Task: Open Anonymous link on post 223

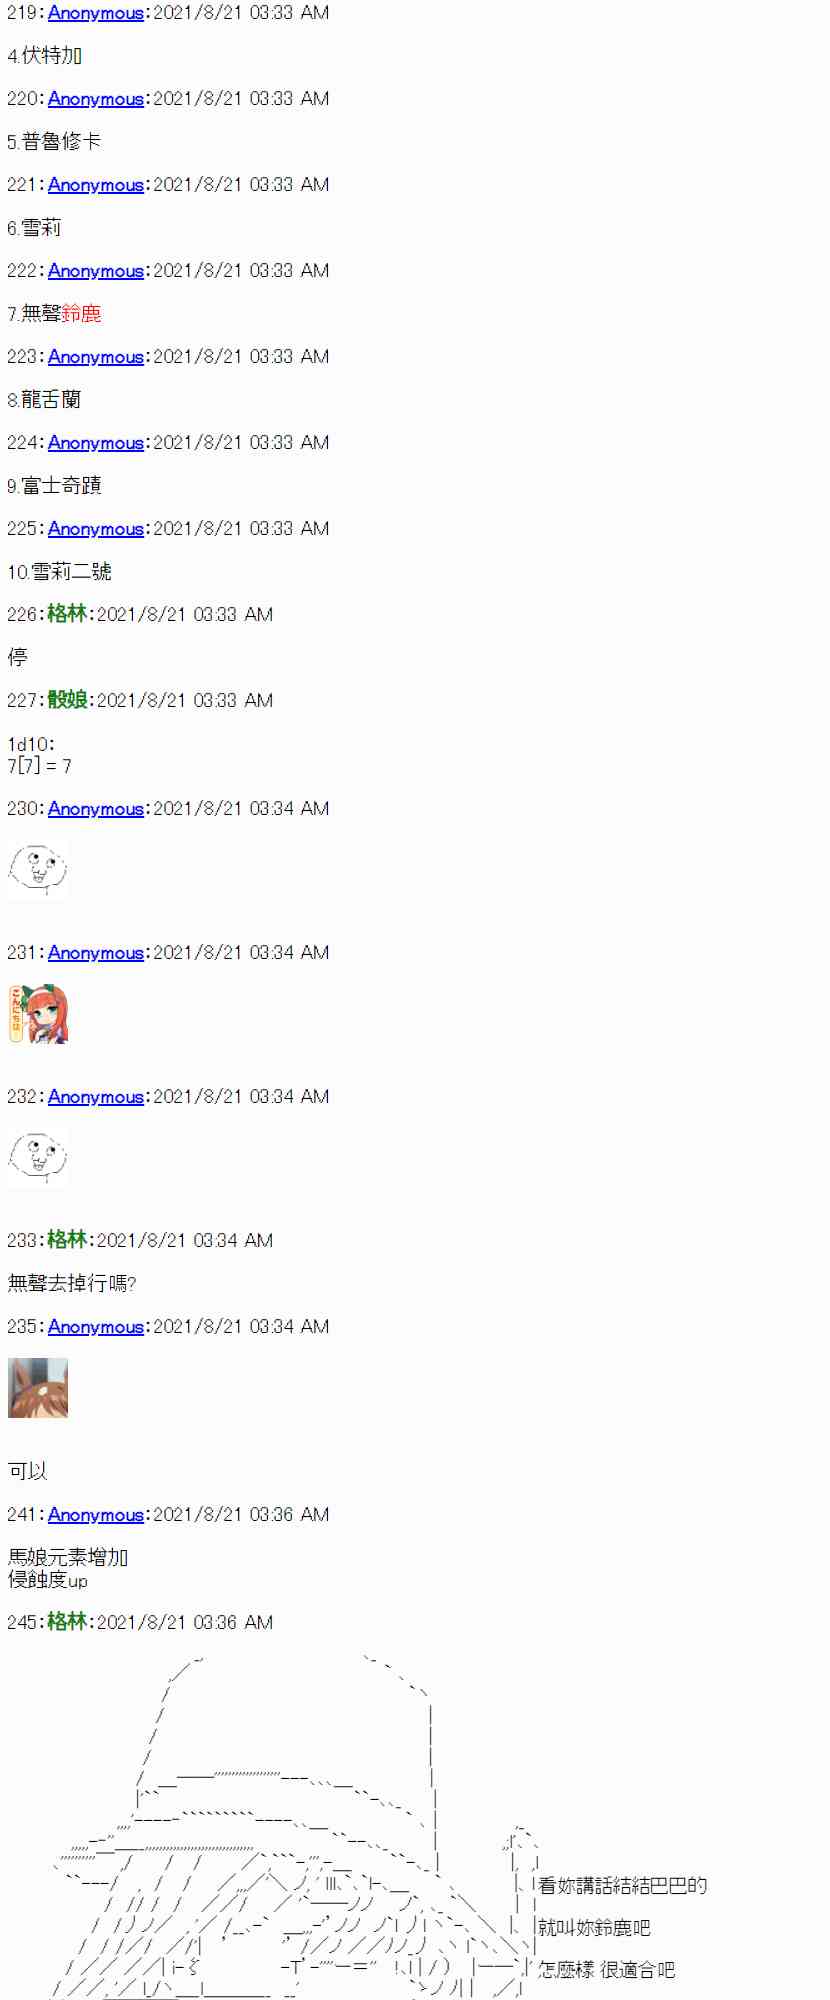Action: click(96, 357)
